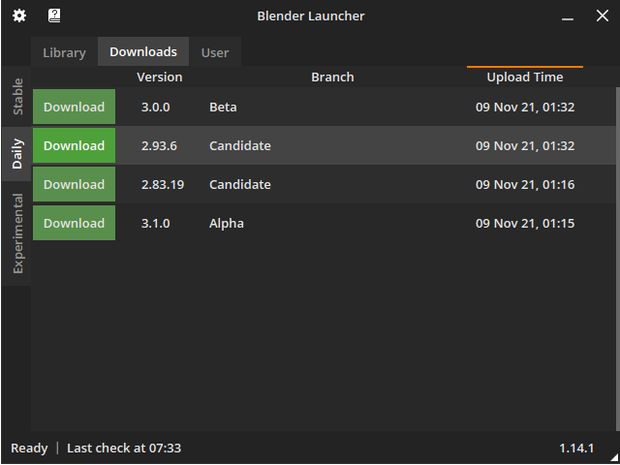The height and width of the screenshot is (465, 620).
Task: Download the 2.93.6 Candidate build
Action: (74, 146)
